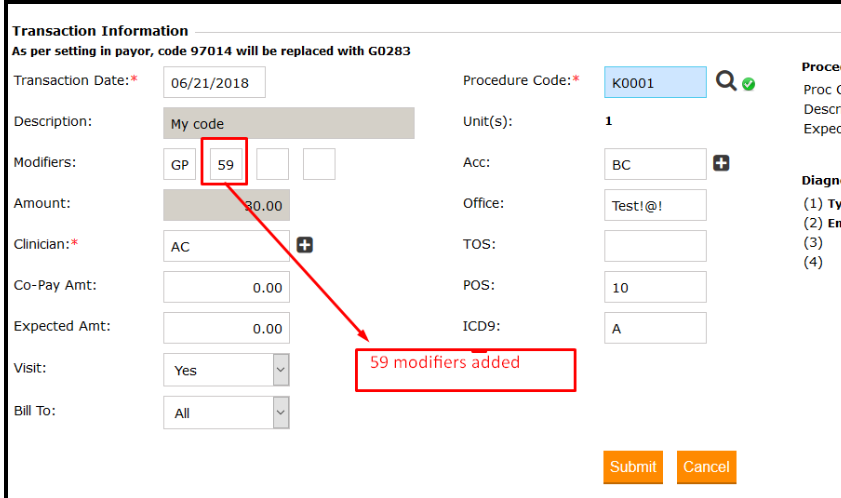This screenshot has height=498, width=841.
Task: Click the empty TOS input field
Action: tap(655, 246)
